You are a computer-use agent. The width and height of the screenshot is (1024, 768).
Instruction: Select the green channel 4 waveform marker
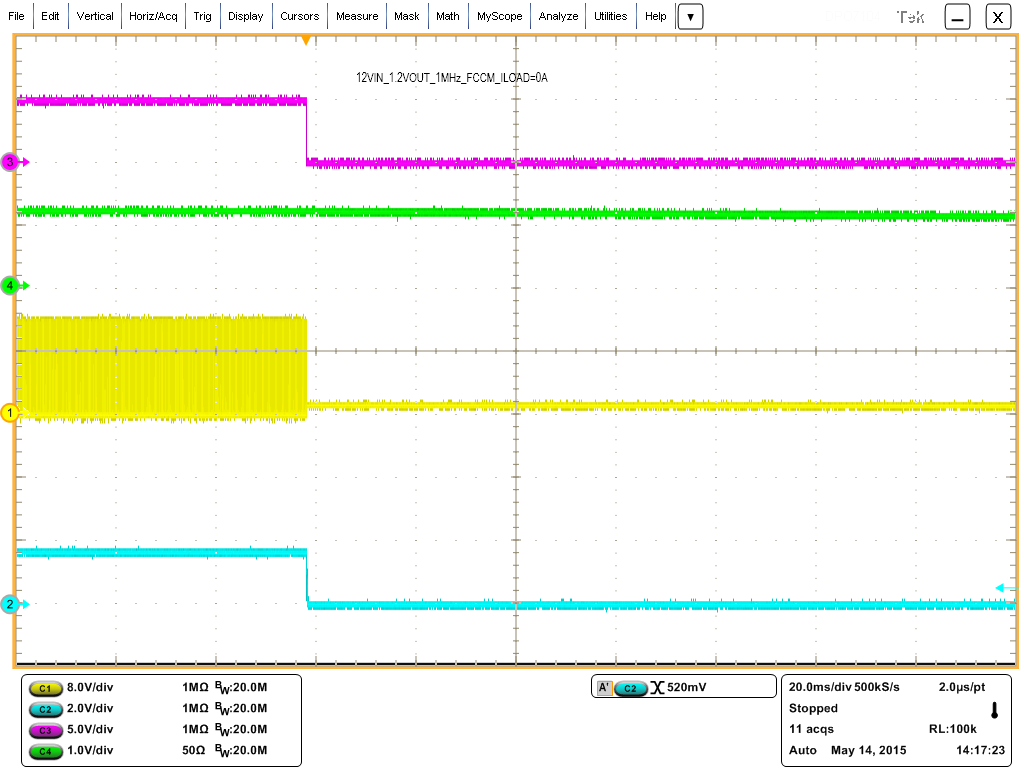click(x=10, y=285)
